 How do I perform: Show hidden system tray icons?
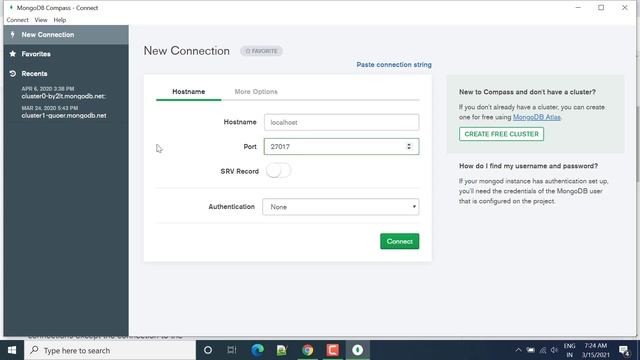click(518, 350)
